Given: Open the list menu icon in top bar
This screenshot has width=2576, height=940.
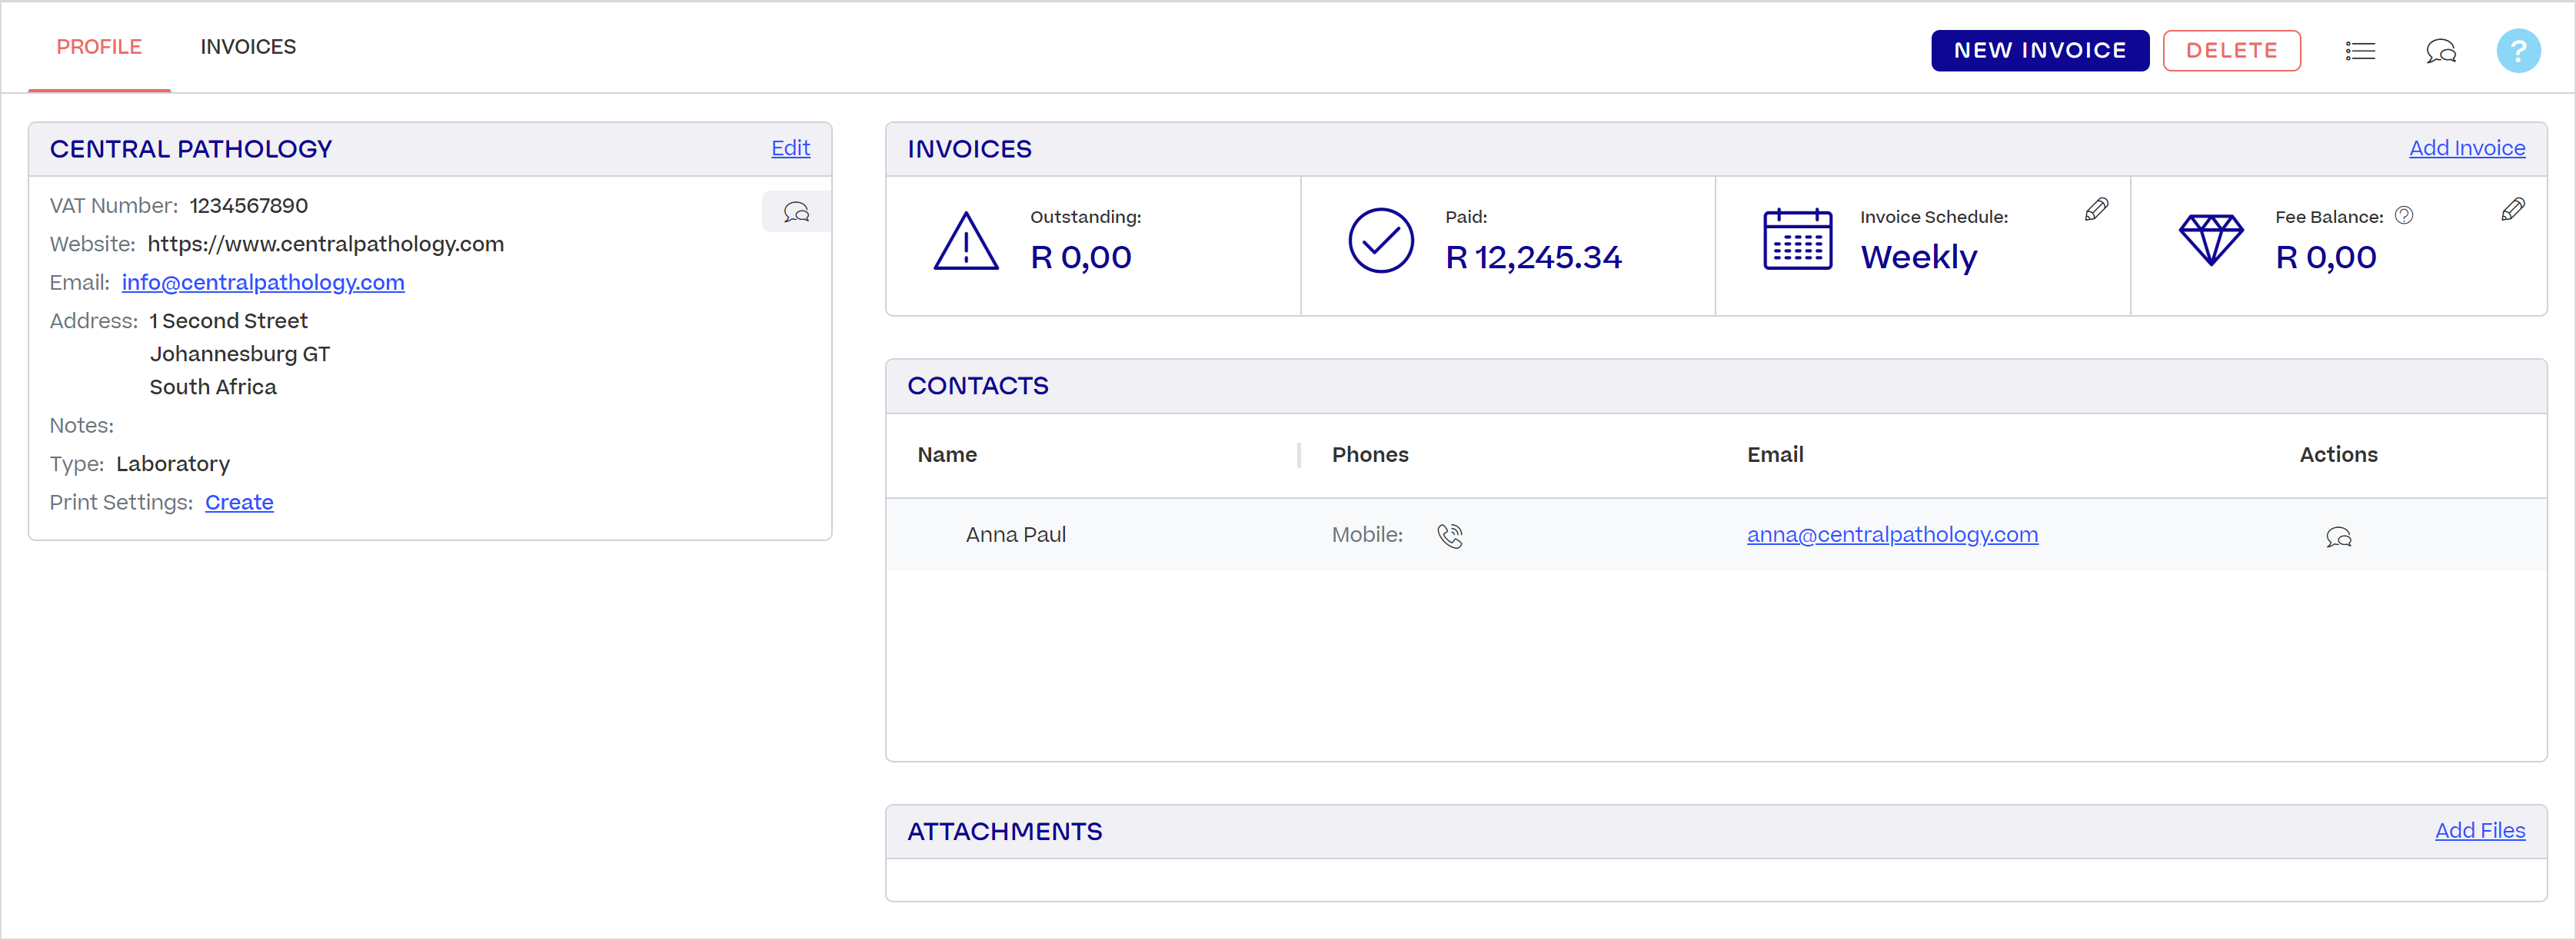Looking at the screenshot, I should pos(2360,51).
